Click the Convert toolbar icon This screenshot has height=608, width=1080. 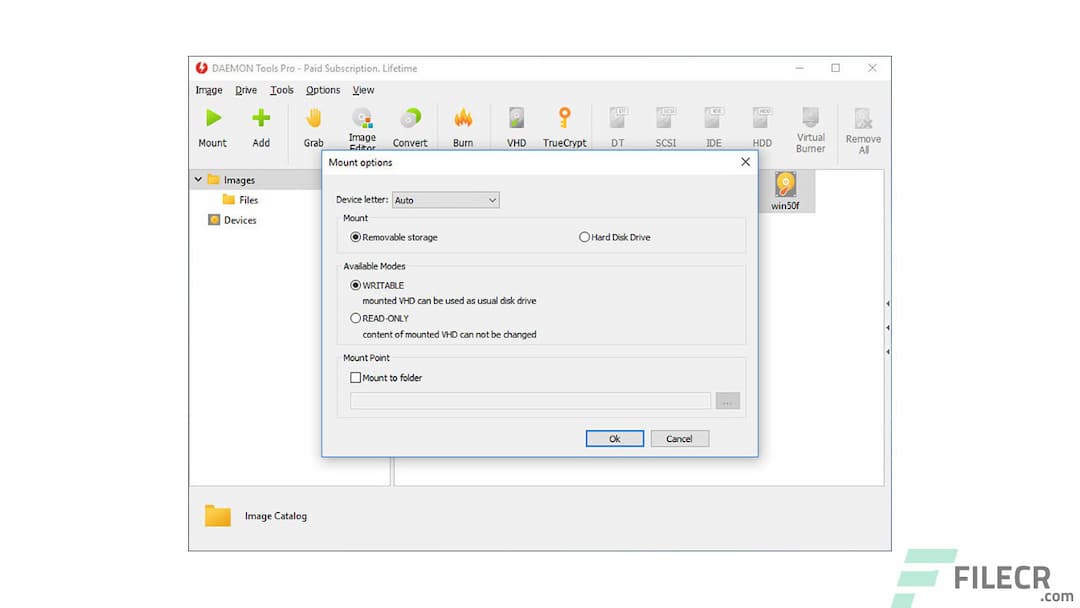(410, 125)
